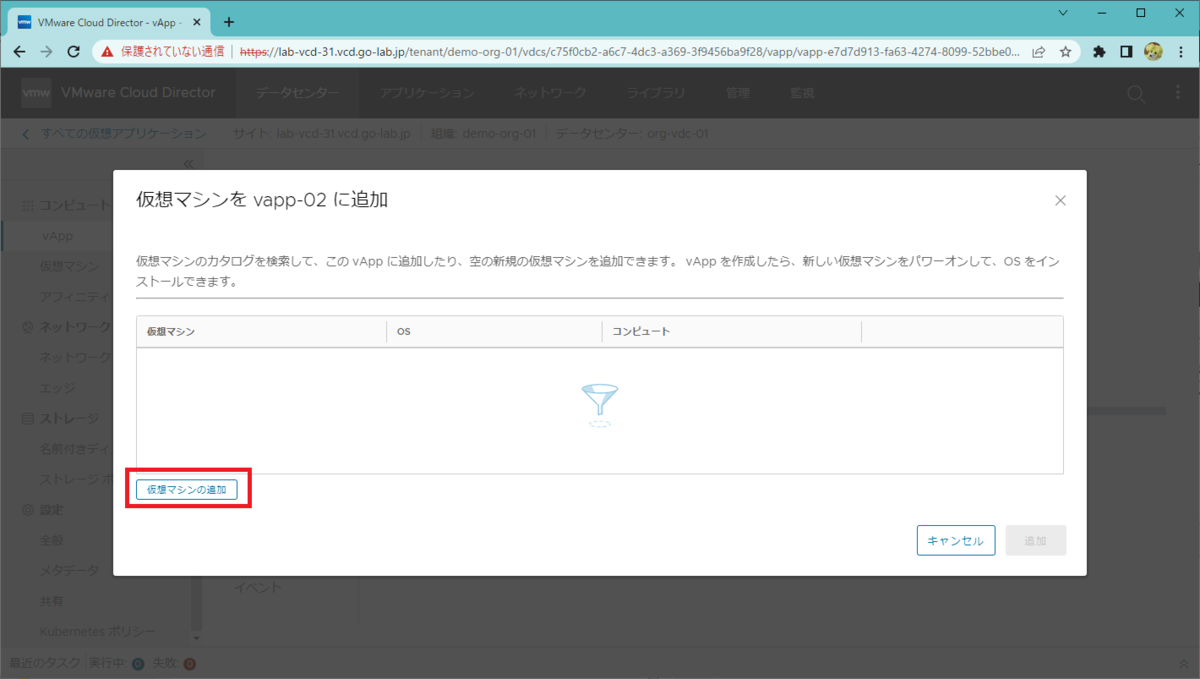This screenshot has width=1200, height=679.
Task: Click the 設定 section gear icon
Action: click(x=28, y=510)
